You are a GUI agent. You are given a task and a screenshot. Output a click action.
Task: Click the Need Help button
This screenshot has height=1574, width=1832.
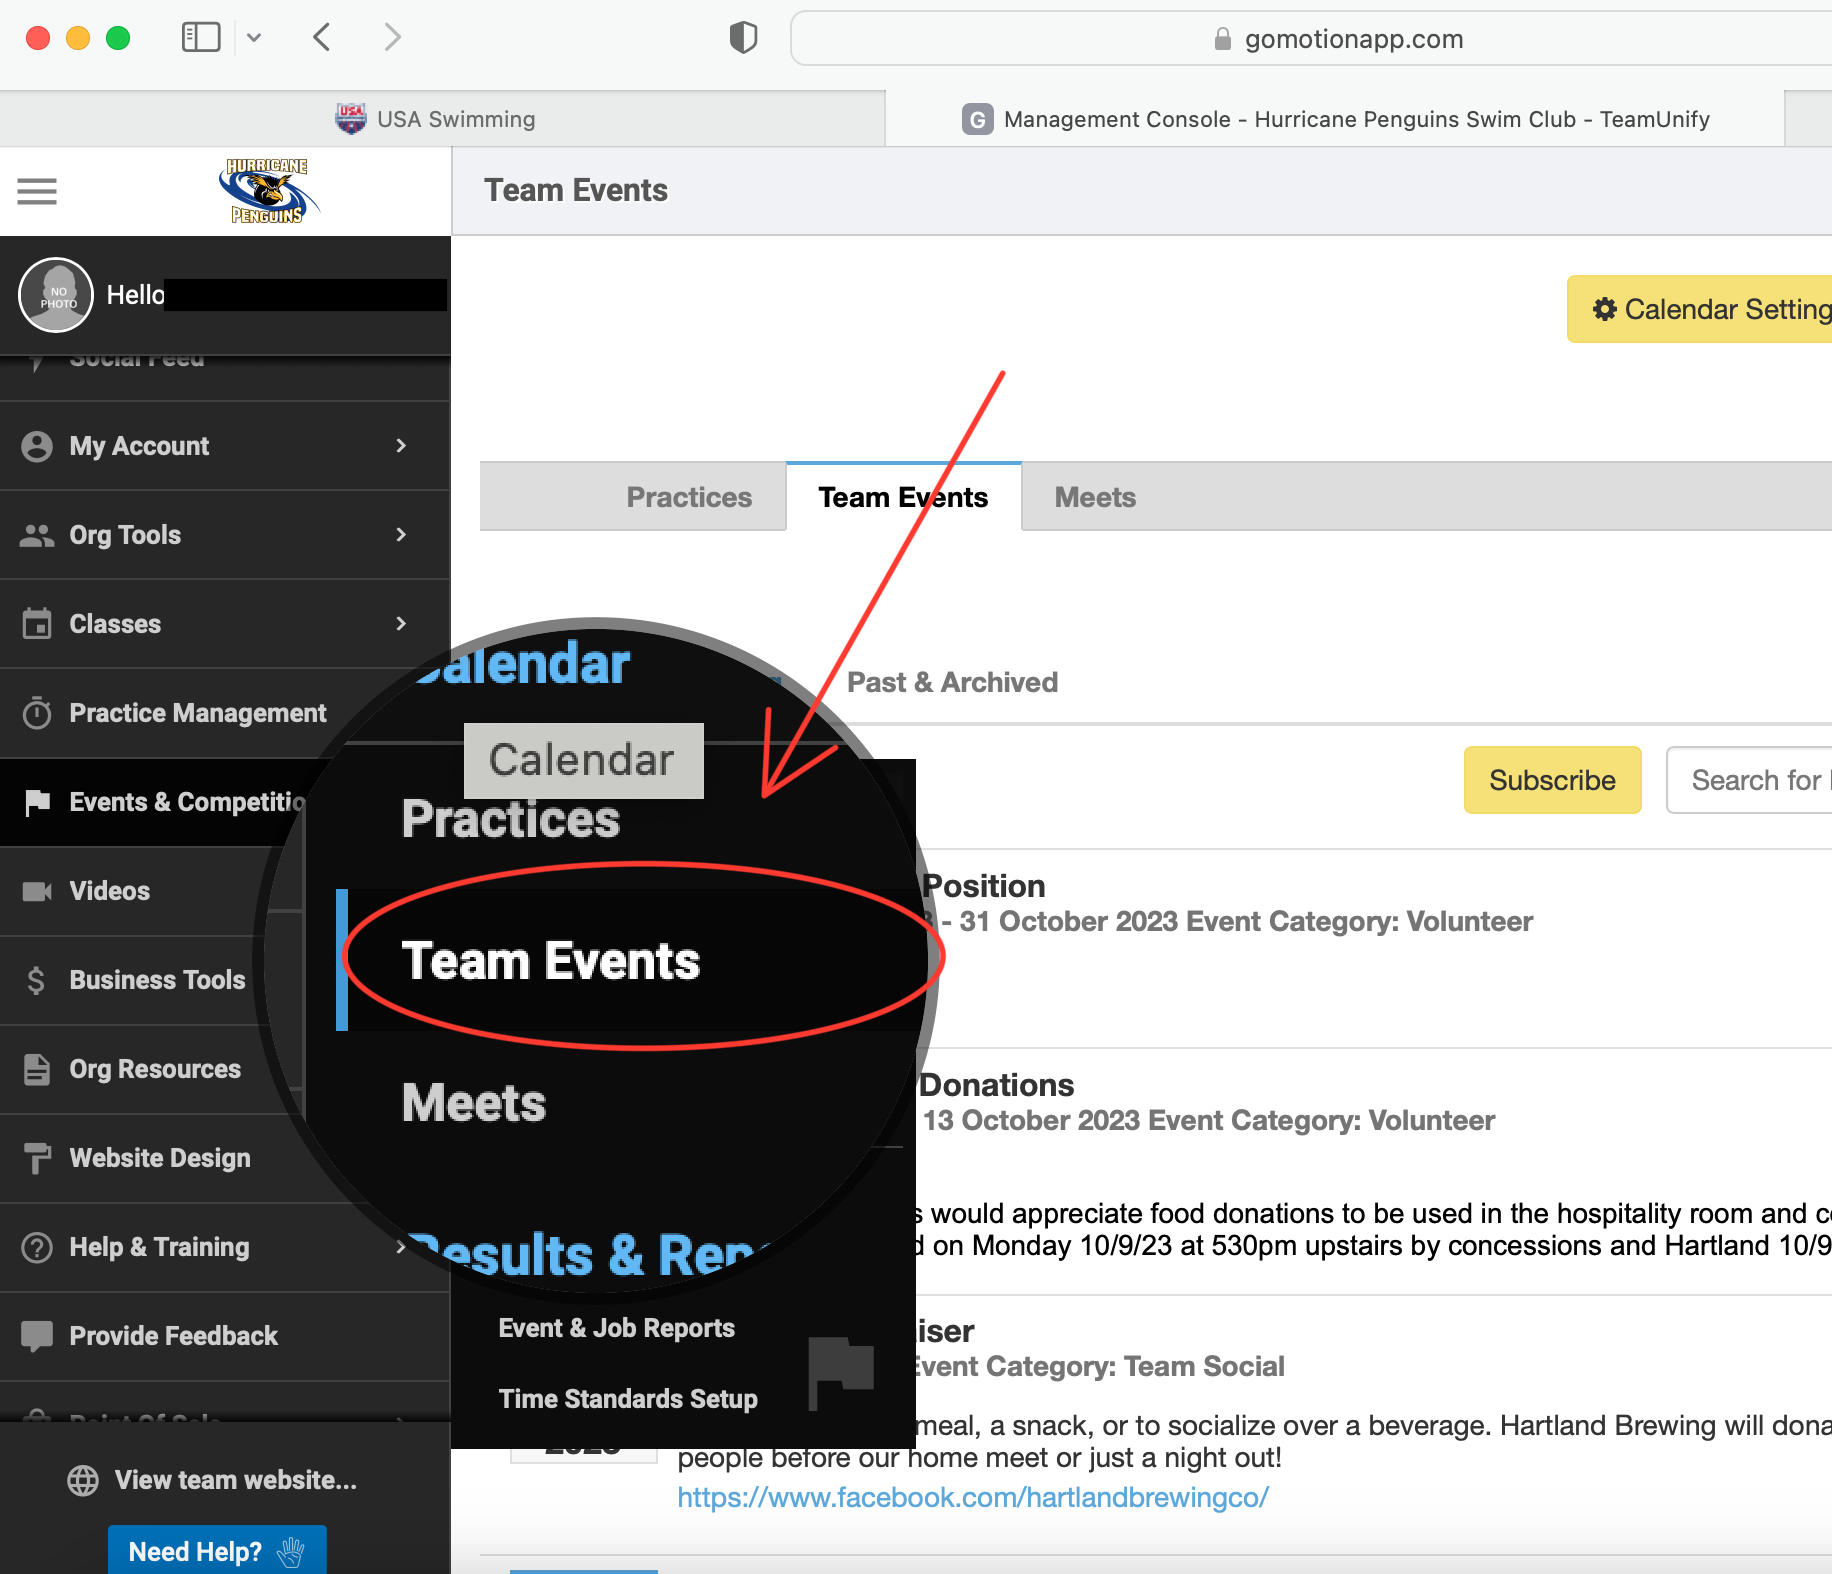[x=217, y=1551]
